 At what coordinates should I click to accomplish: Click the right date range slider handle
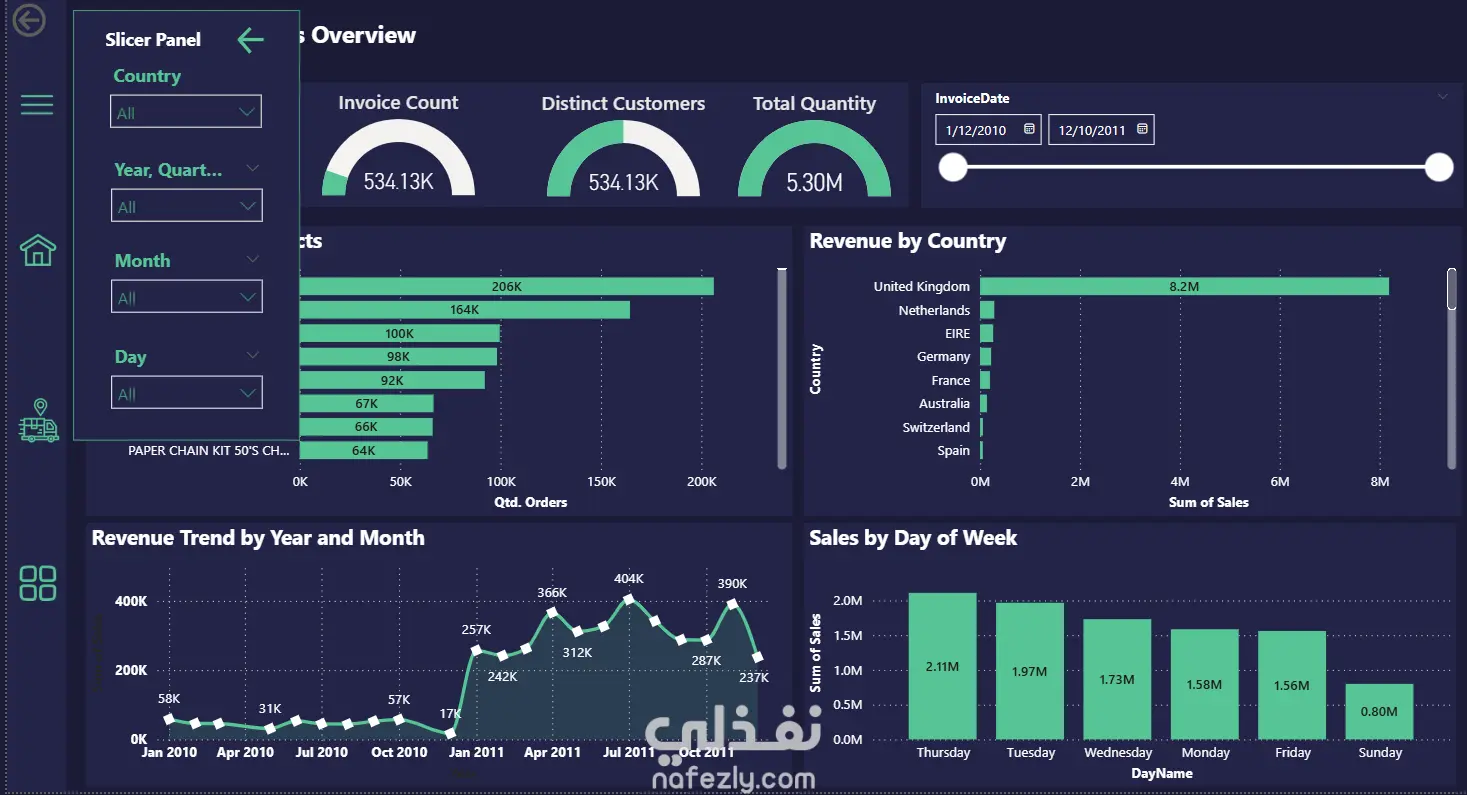[1439, 167]
